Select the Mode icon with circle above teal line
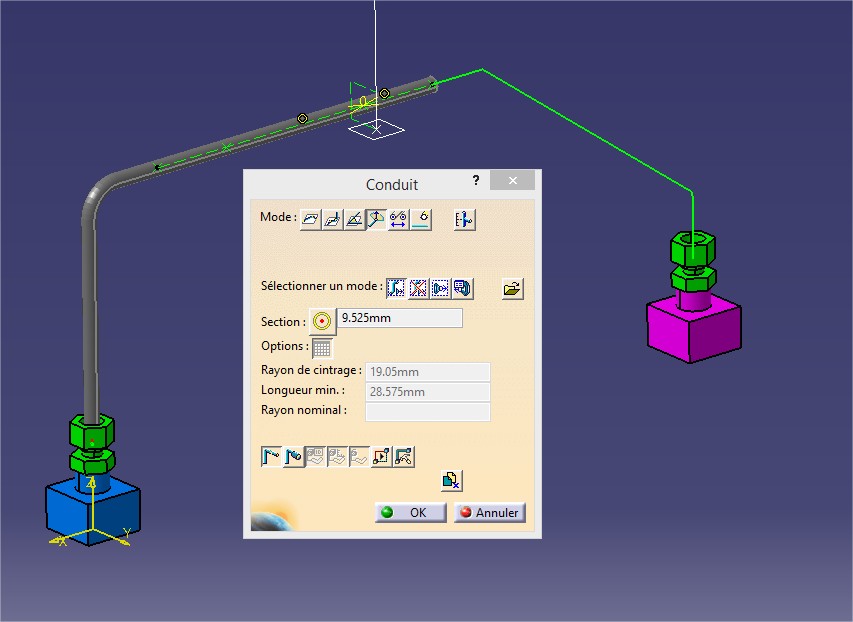853x622 pixels. tap(421, 220)
